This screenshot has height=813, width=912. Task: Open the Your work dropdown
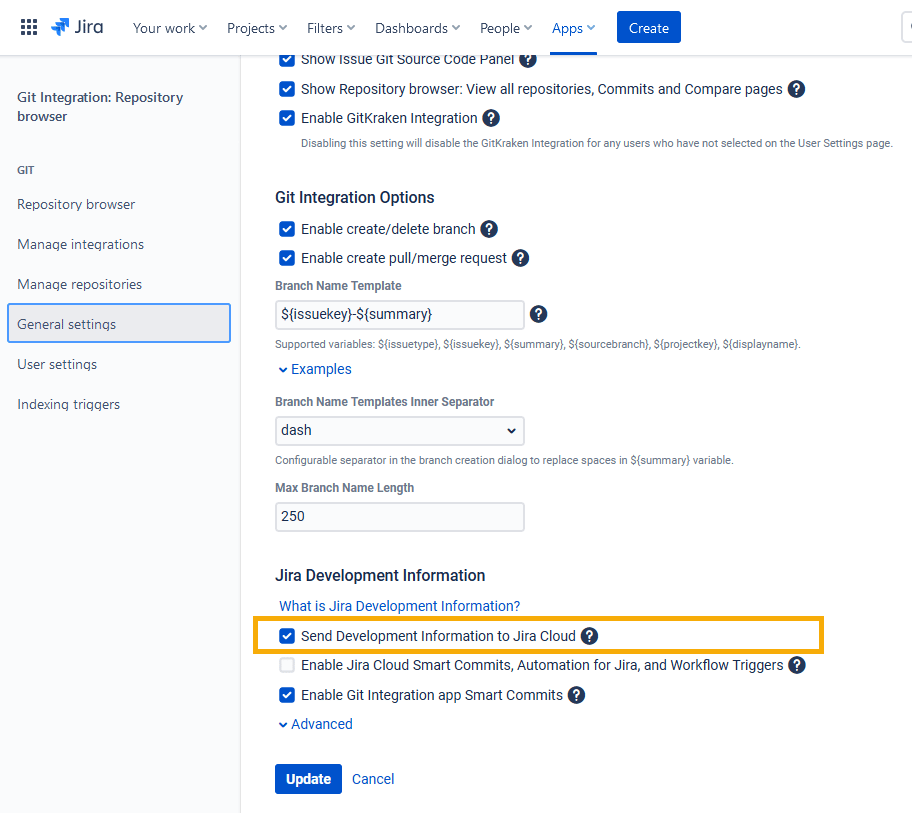169,28
